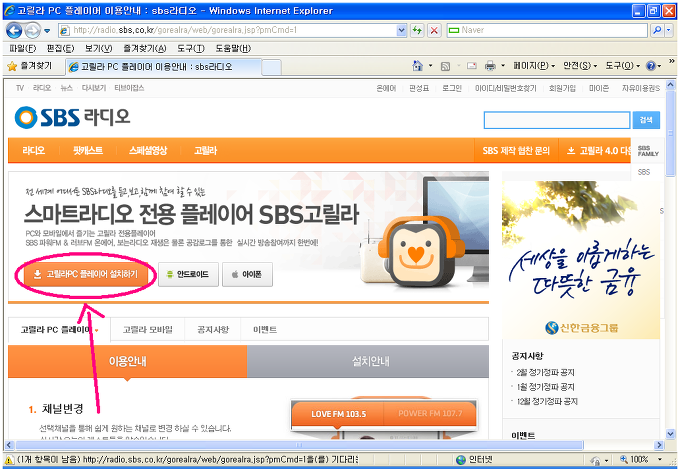Click the 신한금융그룹 banner advertisement
This screenshot has height=469, width=680.
click(581, 259)
